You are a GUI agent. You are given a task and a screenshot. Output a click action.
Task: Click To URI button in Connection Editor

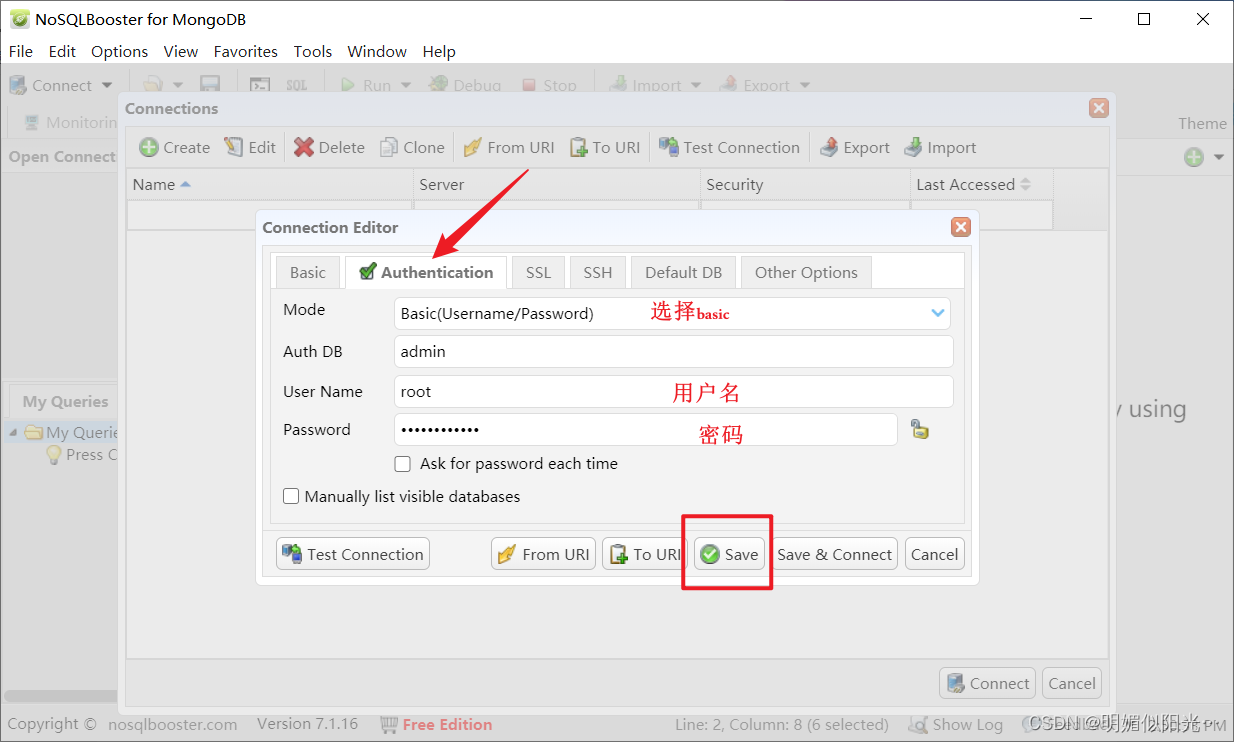[645, 554]
